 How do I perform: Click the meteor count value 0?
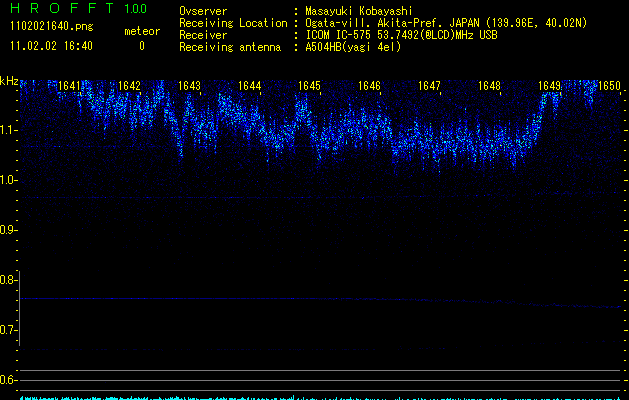click(141, 46)
